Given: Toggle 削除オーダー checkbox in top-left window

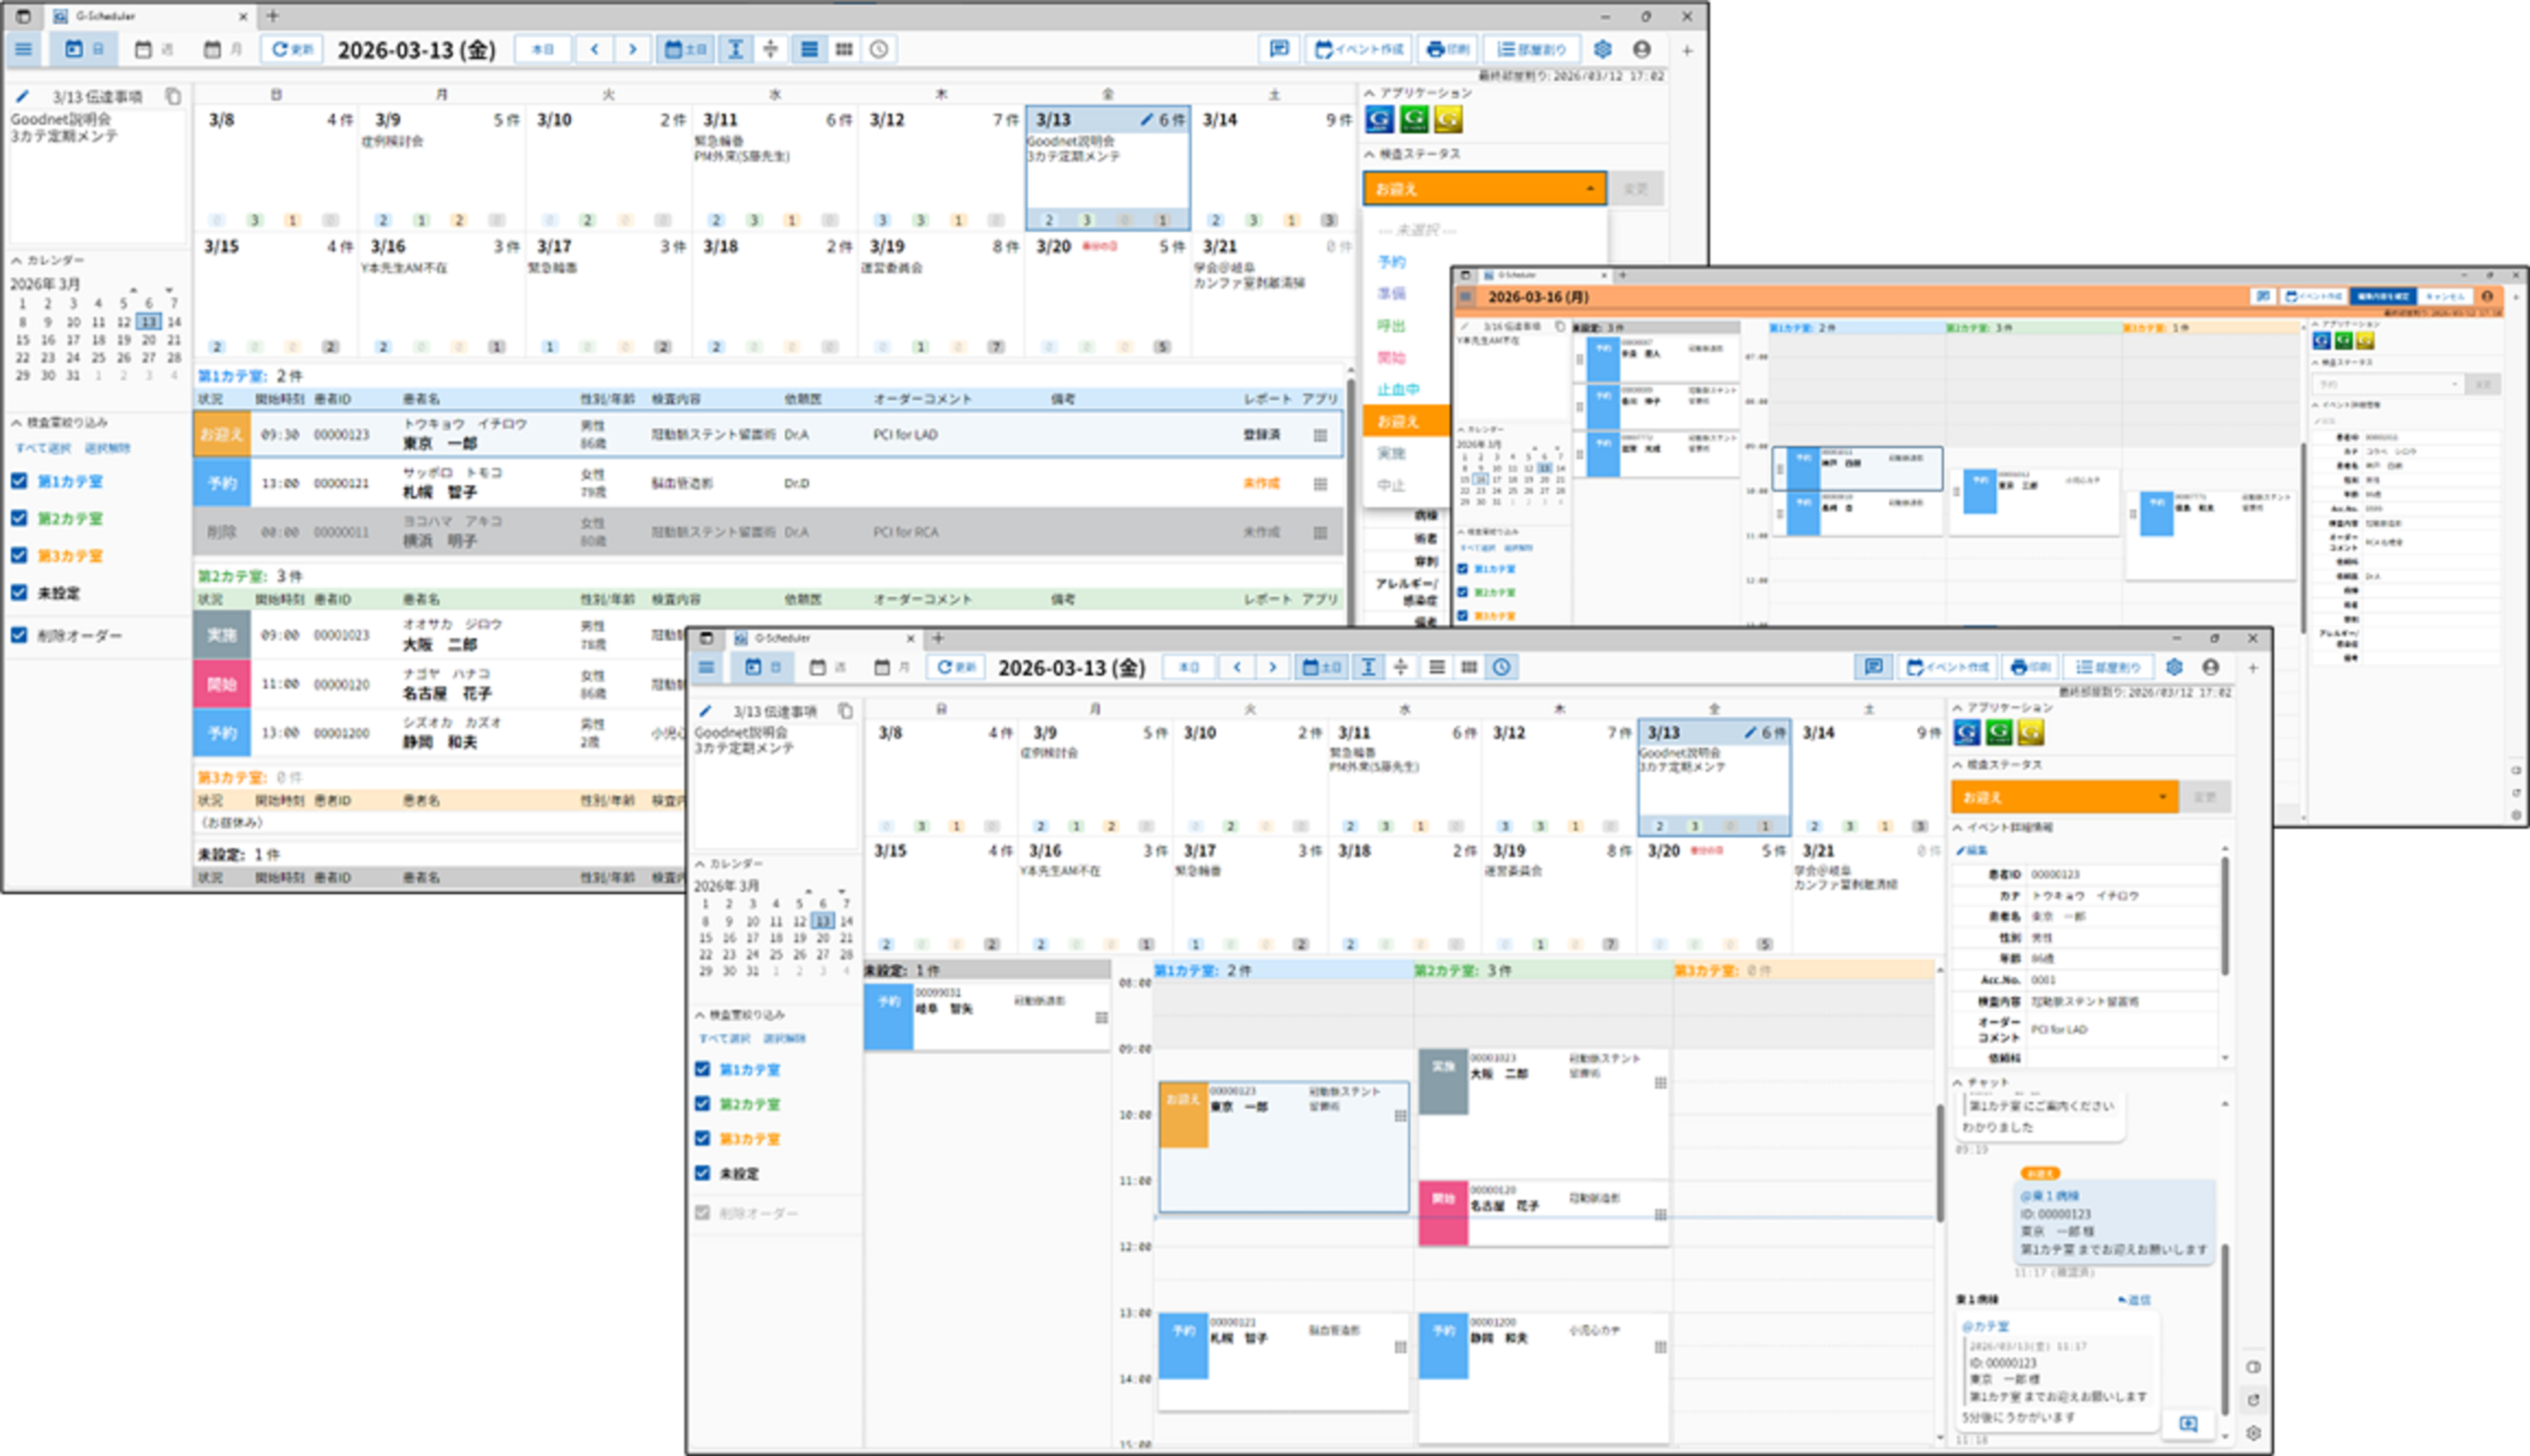Looking at the screenshot, I should tap(19, 635).
